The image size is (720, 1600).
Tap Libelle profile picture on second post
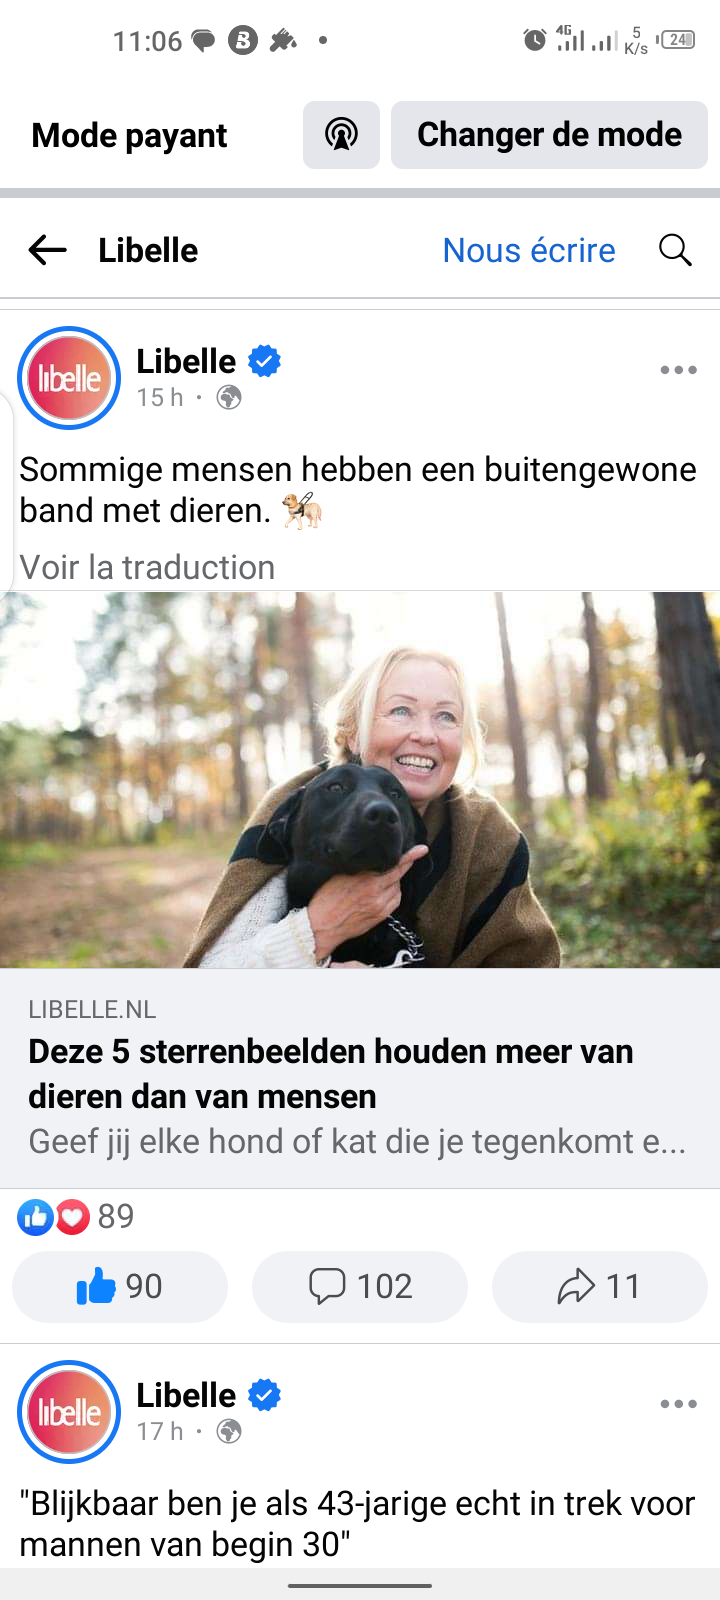(69, 1412)
